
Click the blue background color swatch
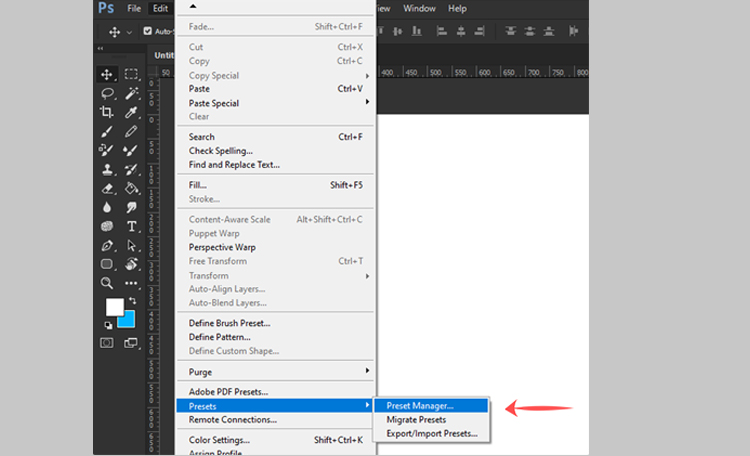tap(125, 320)
